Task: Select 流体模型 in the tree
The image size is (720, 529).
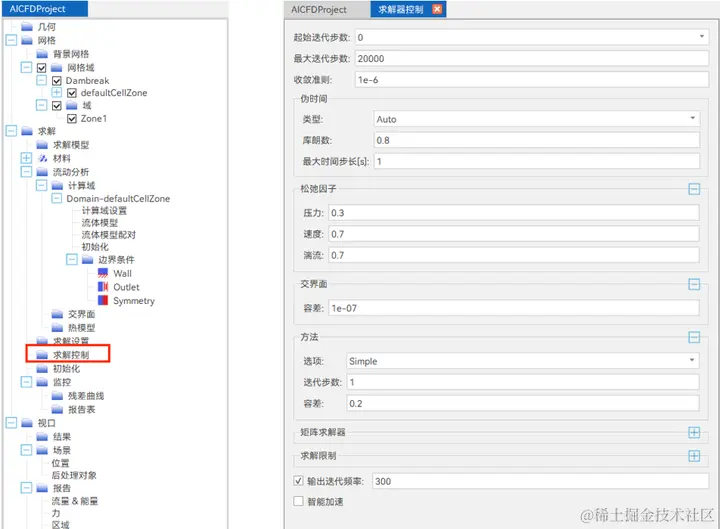Action: pos(100,223)
